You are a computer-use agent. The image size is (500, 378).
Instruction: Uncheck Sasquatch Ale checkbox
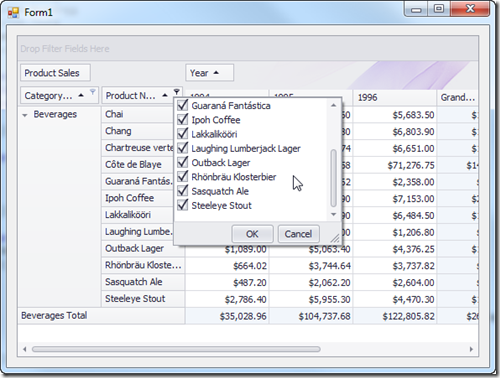tap(183, 191)
